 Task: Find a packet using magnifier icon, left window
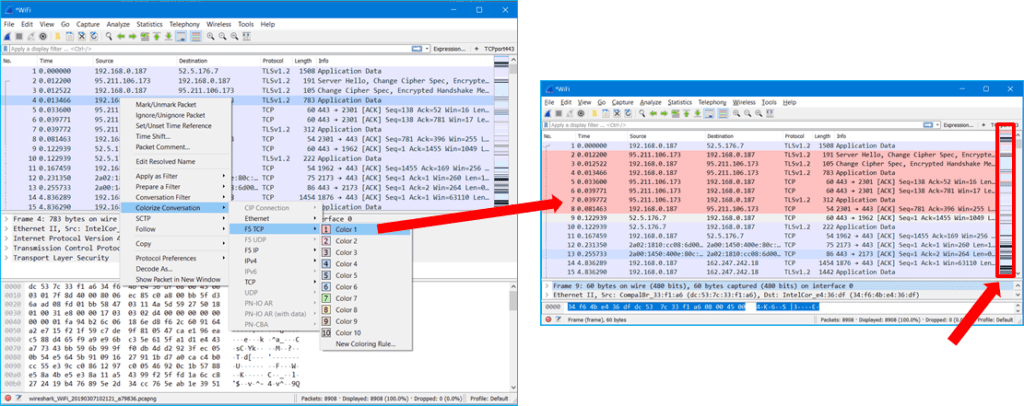click(x=109, y=37)
